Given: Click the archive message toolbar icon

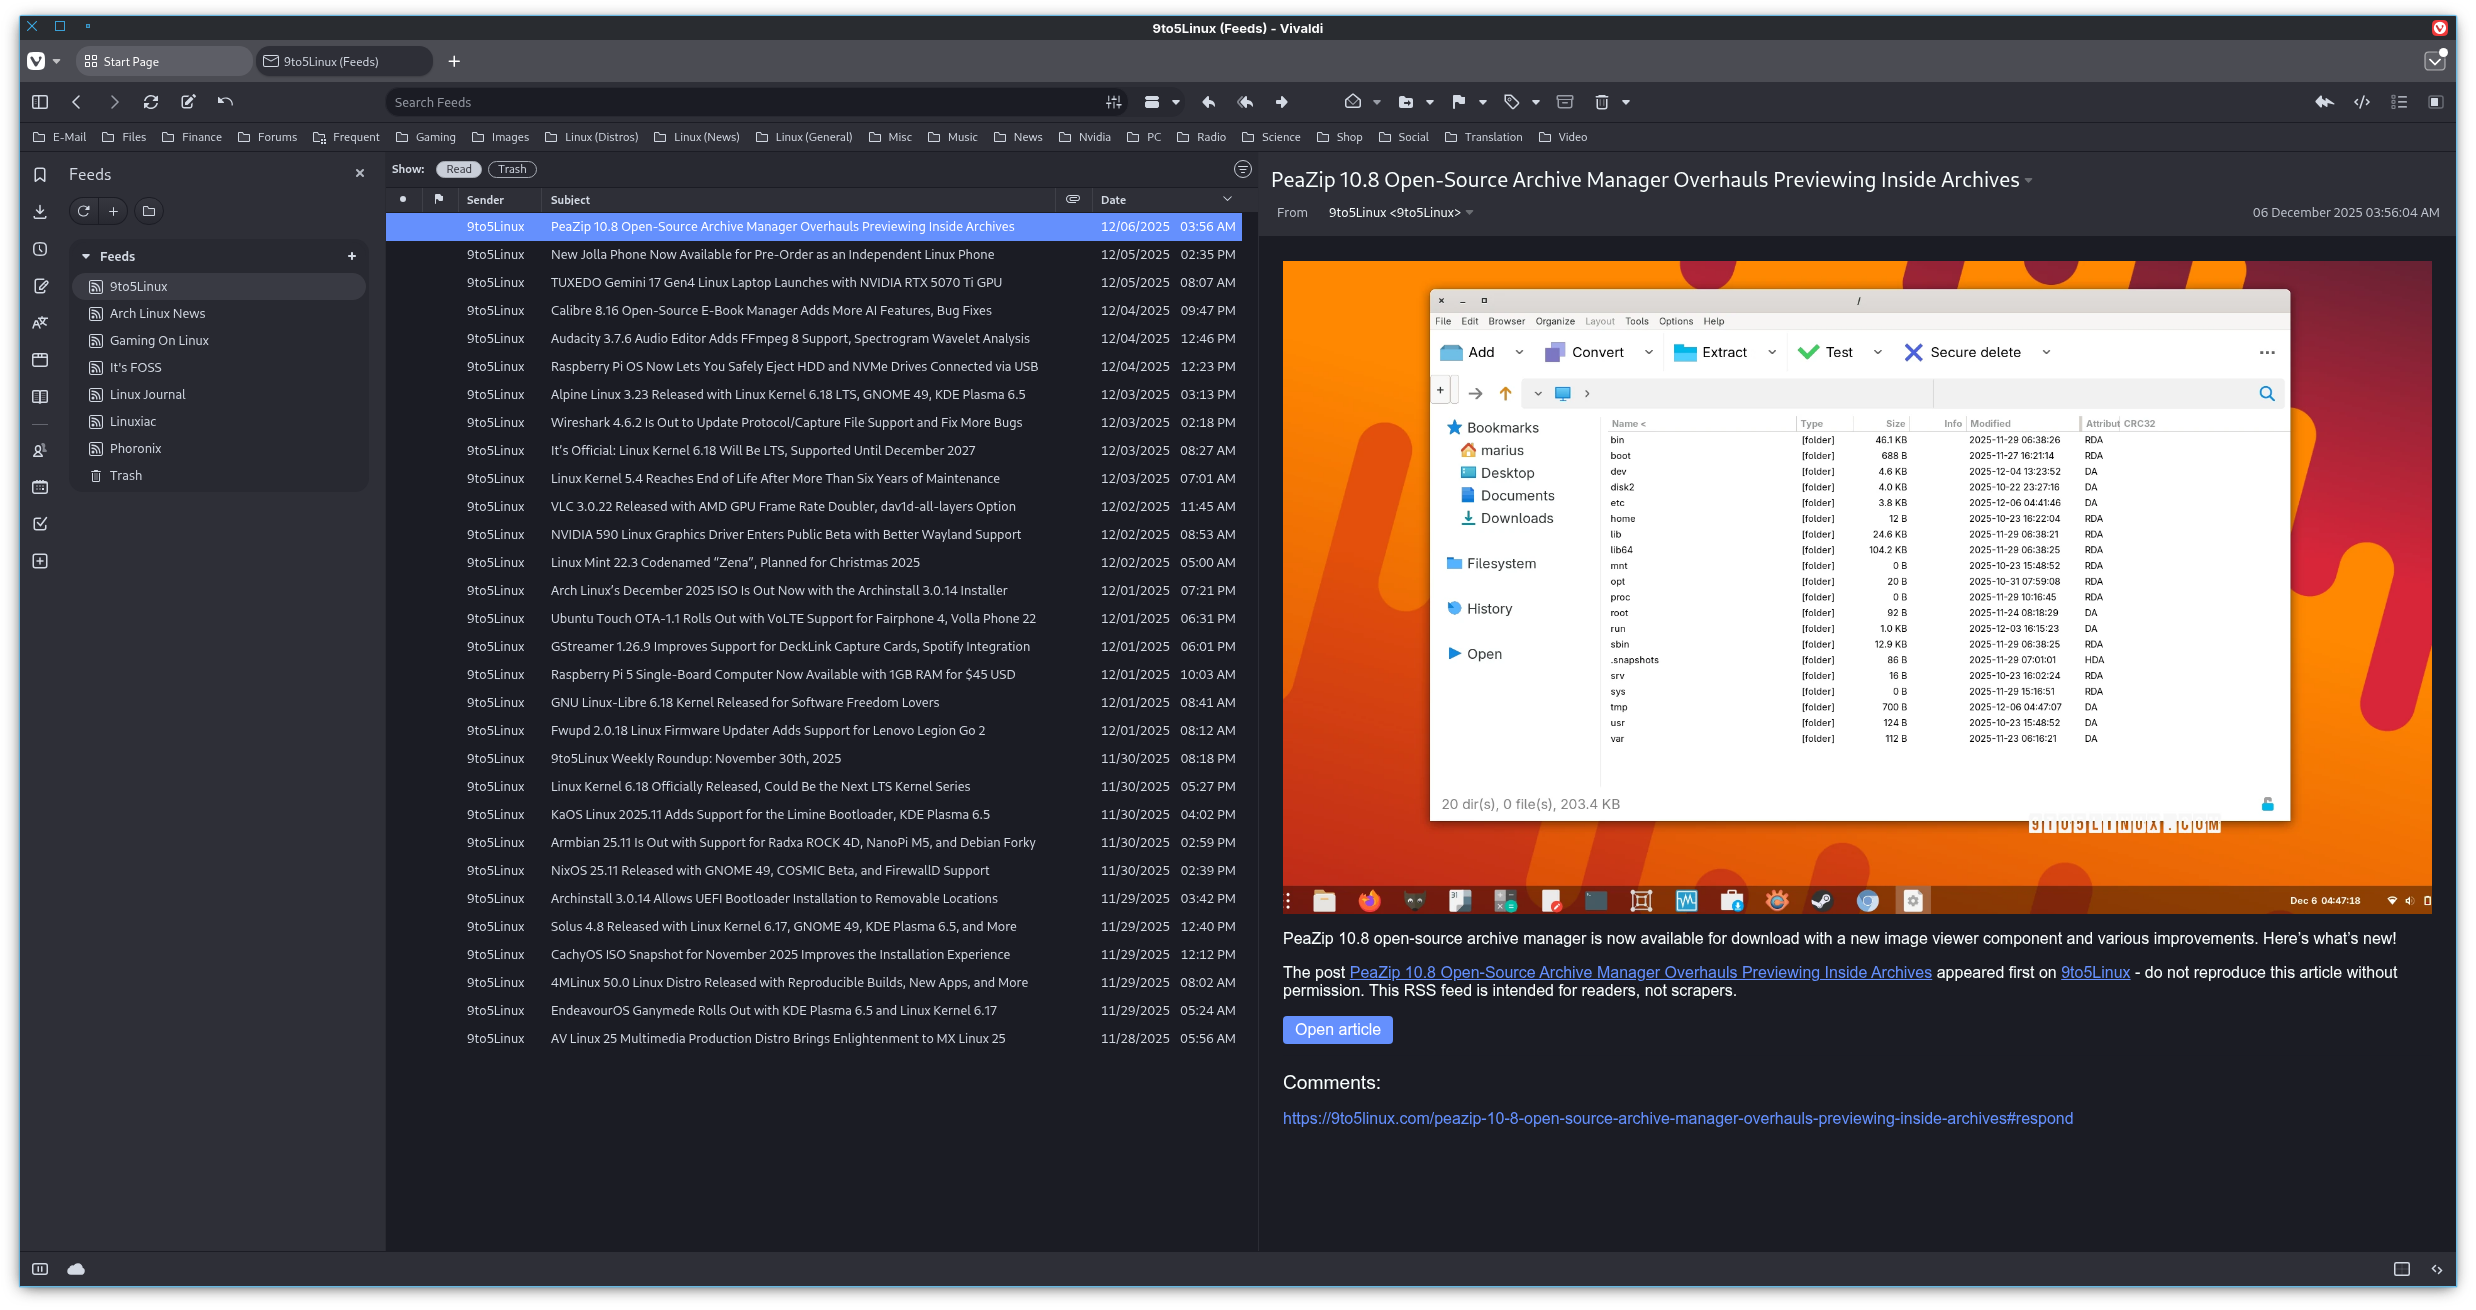Looking at the screenshot, I should click(1565, 102).
